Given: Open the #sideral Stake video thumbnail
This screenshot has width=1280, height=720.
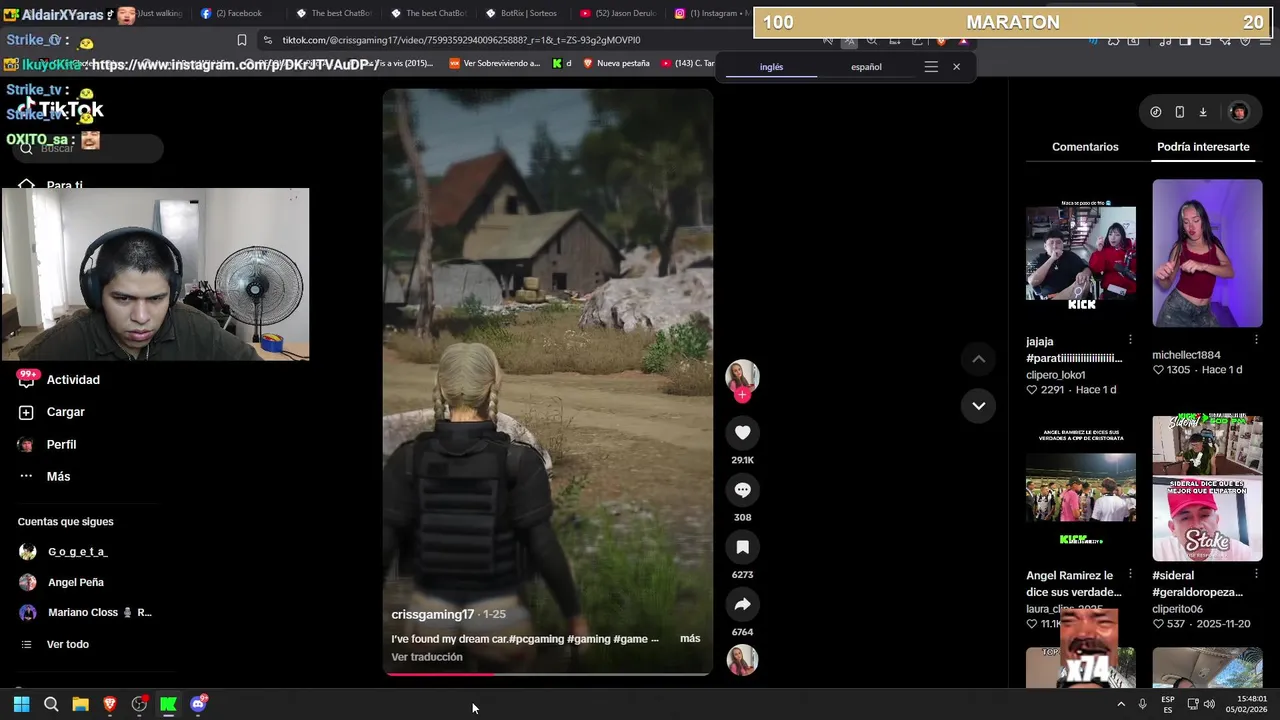Looking at the screenshot, I should (x=1207, y=488).
